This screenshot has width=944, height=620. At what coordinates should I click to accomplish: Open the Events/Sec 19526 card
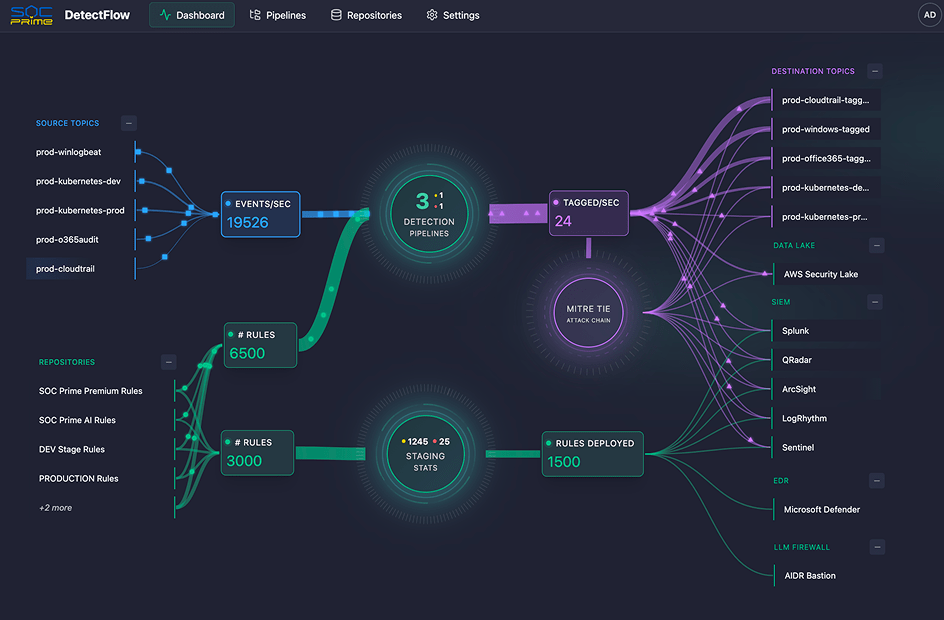(x=260, y=214)
